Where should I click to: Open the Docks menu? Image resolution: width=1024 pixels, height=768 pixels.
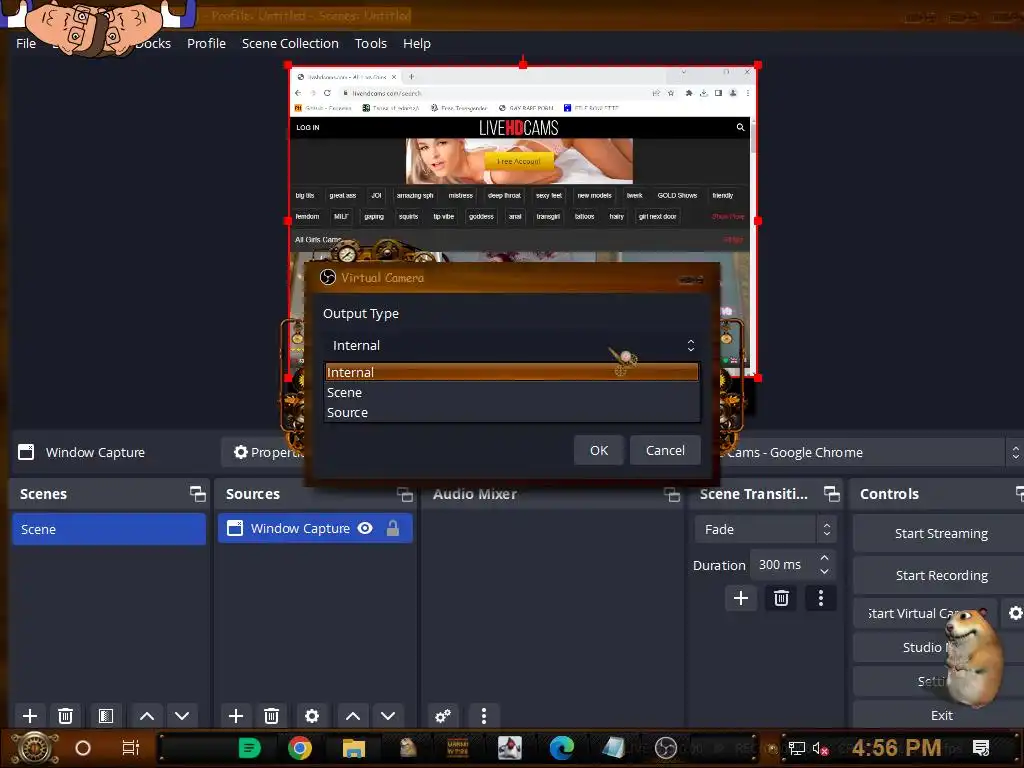(x=152, y=43)
